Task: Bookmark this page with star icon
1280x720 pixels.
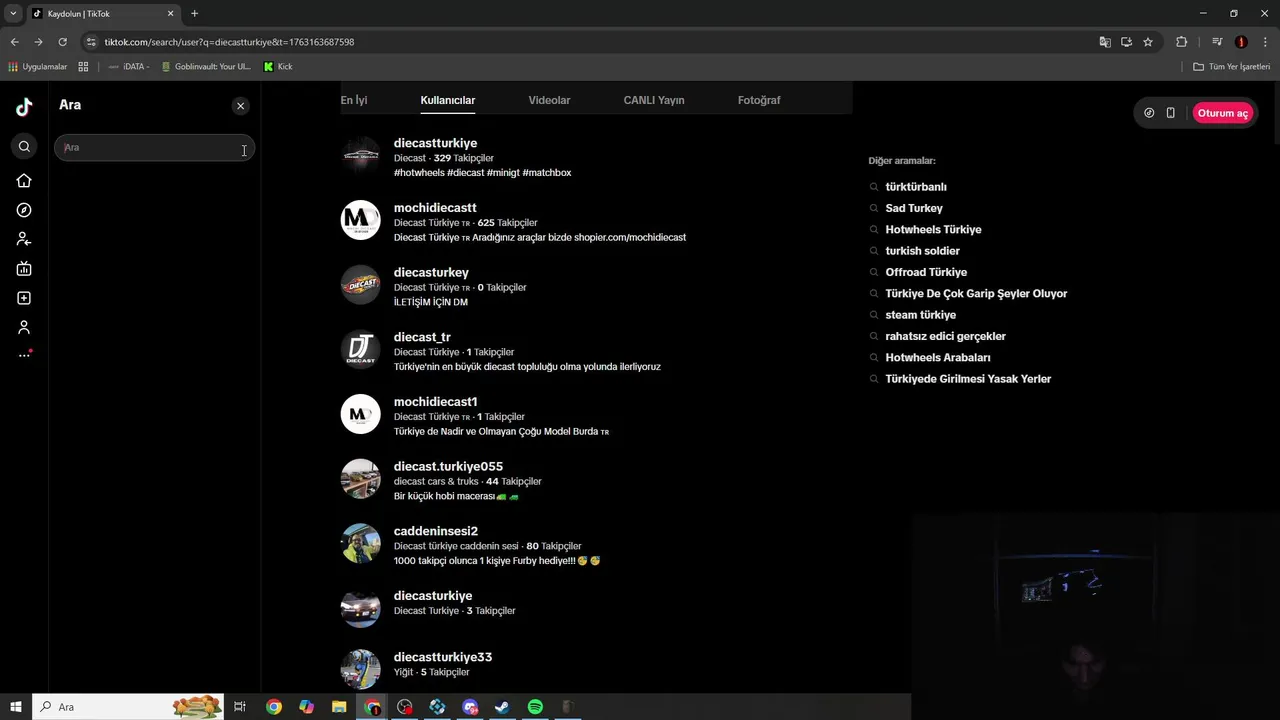Action: [1148, 42]
